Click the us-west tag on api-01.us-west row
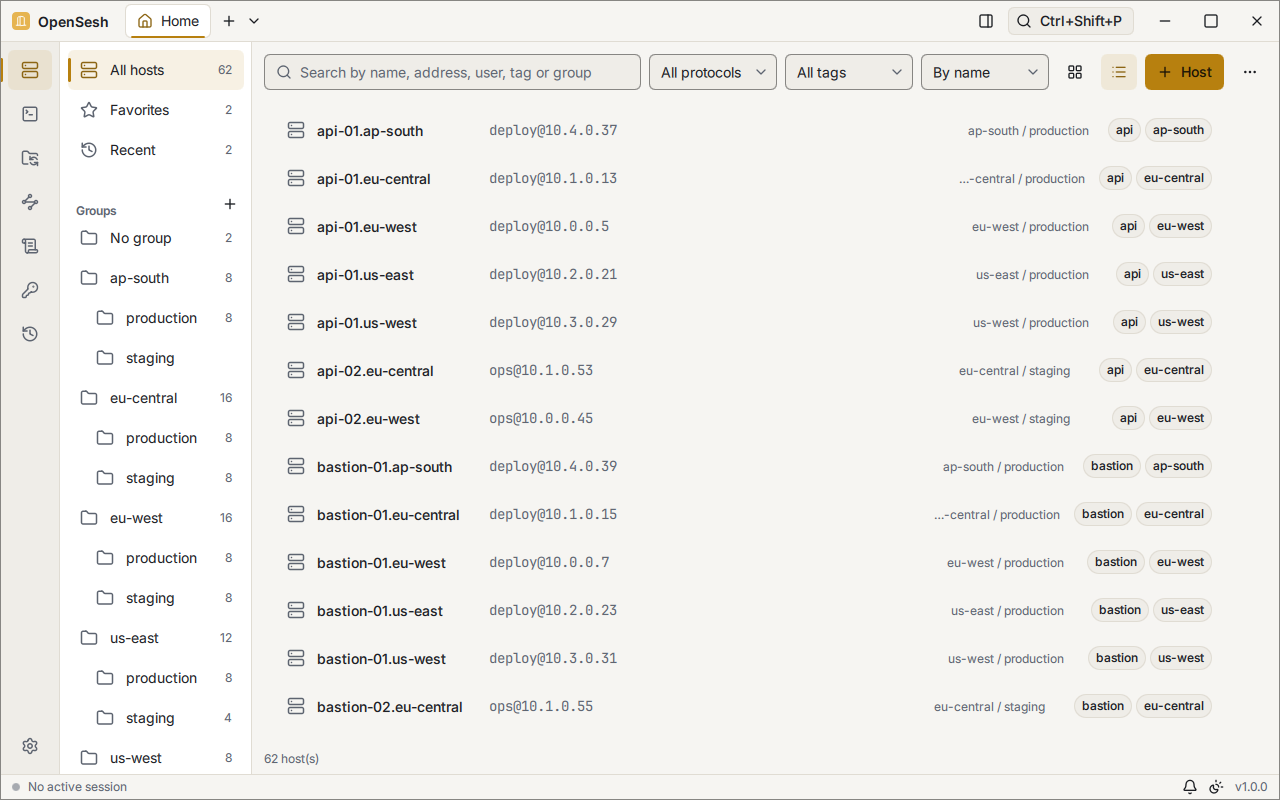This screenshot has width=1280, height=800. point(1181,322)
